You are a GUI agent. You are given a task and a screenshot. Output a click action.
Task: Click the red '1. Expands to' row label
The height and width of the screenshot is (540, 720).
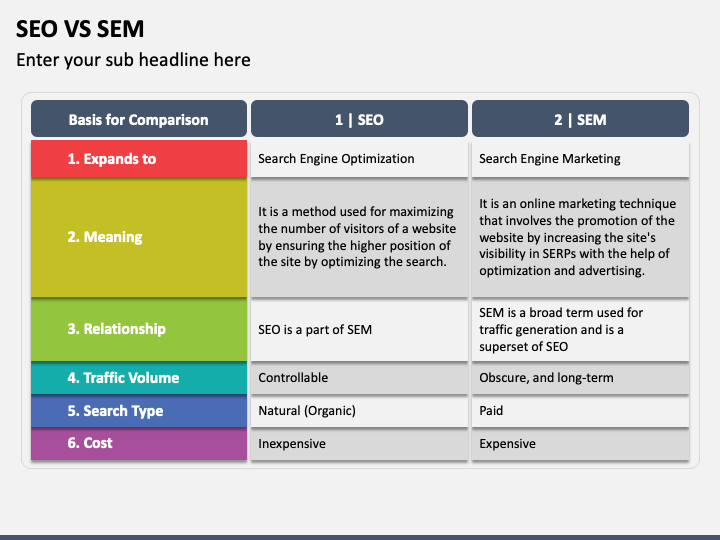(x=139, y=159)
